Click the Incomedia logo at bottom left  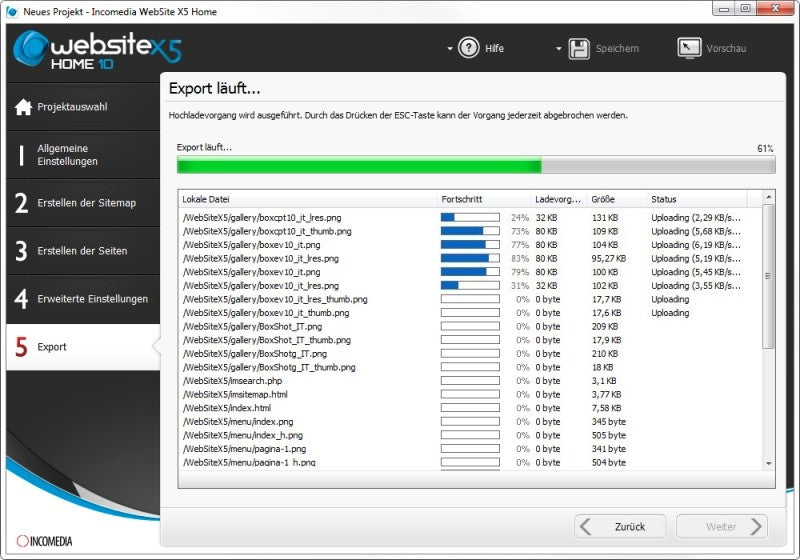(x=44, y=541)
